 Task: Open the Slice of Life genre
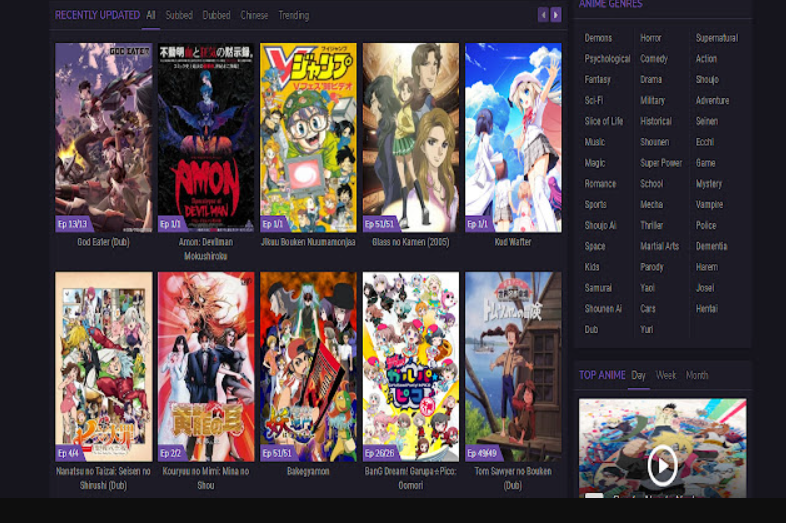pos(604,121)
